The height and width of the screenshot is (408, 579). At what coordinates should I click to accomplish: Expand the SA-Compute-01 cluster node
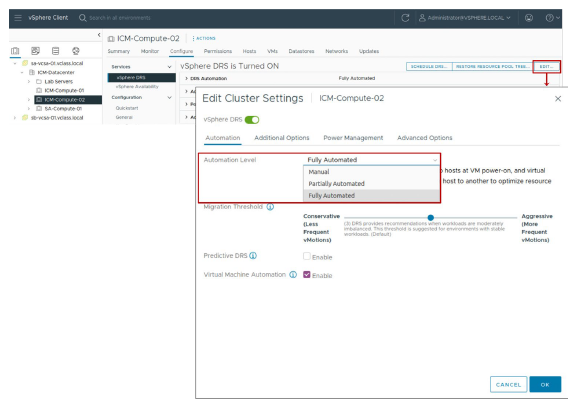pyautogui.click(x=29, y=109)
